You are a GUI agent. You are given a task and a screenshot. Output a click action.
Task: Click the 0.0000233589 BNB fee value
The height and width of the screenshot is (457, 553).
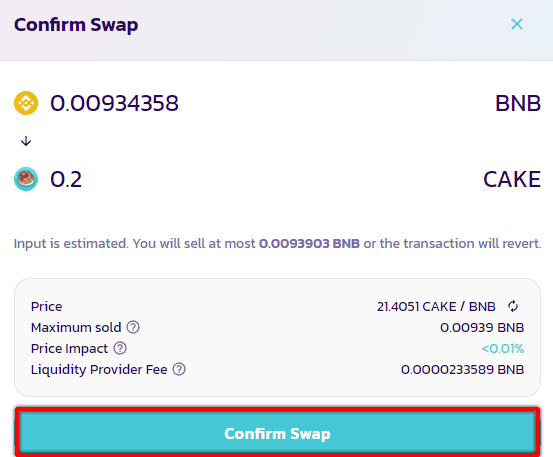[x=462, y=370]
